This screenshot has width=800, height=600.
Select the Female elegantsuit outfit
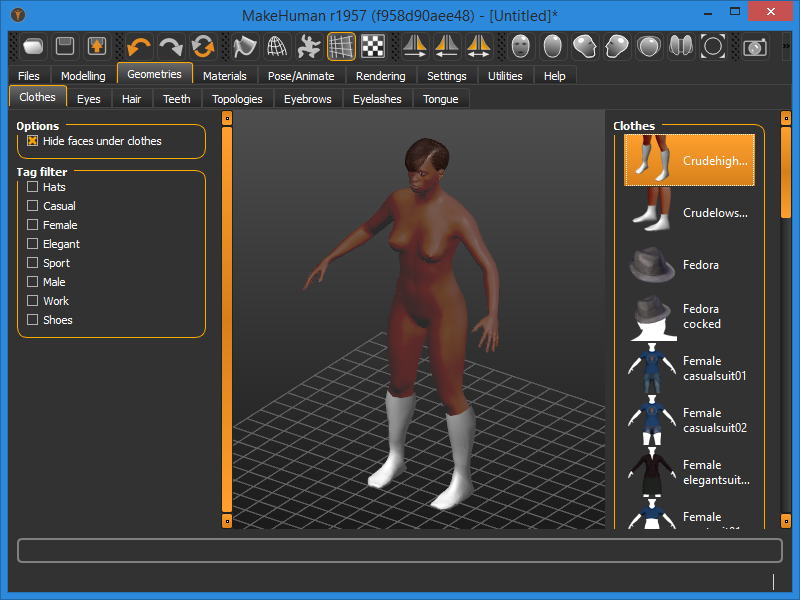coord(689,472)
